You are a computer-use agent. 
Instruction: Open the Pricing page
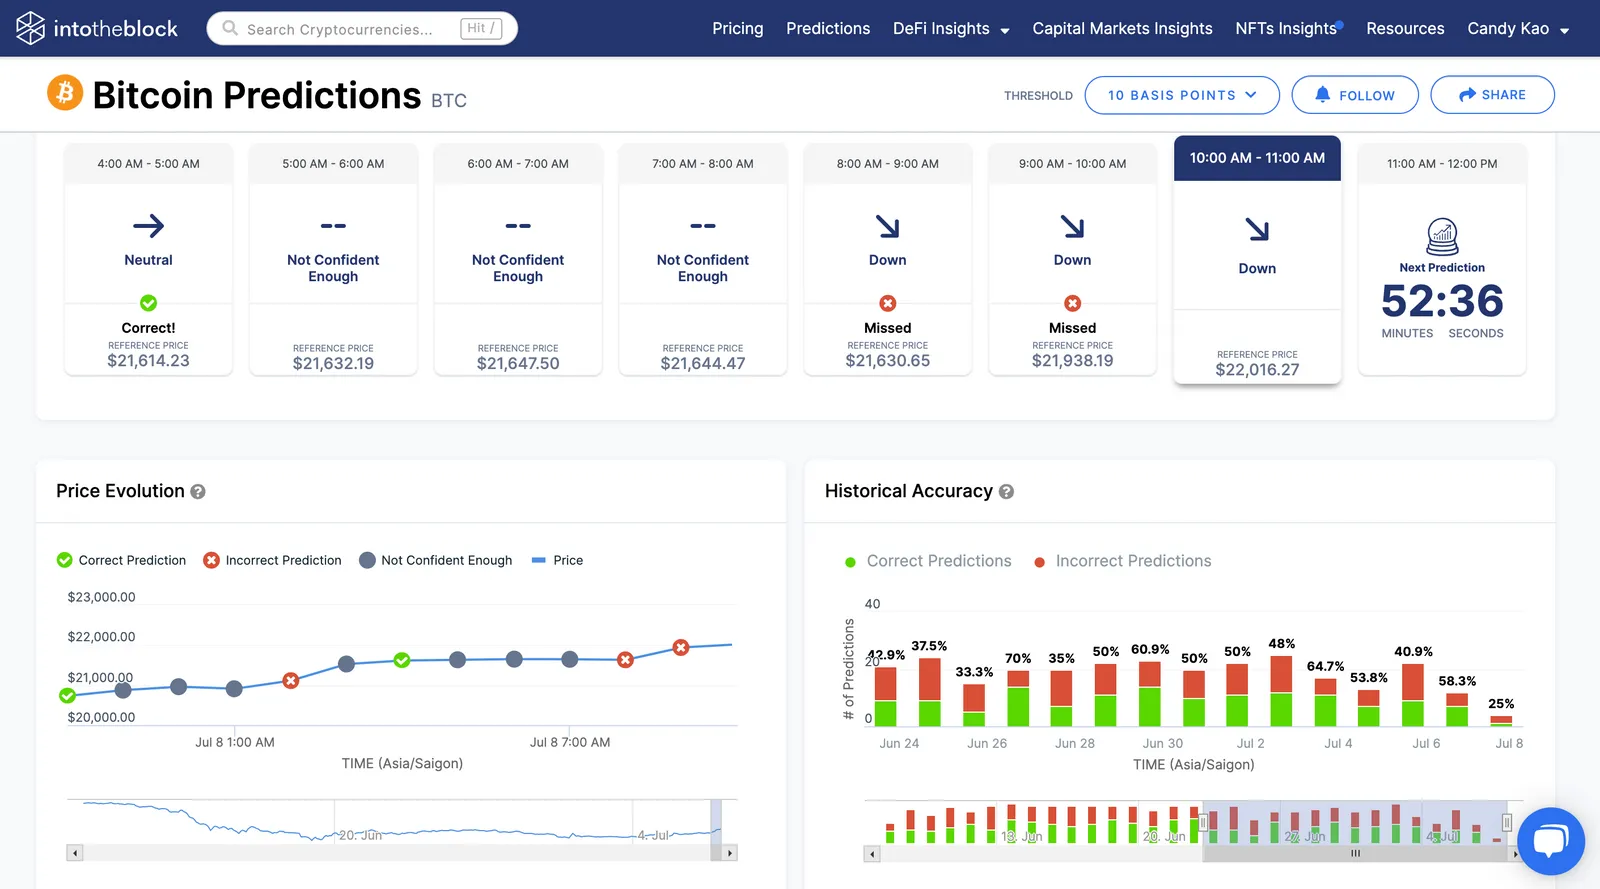[738, 28]
